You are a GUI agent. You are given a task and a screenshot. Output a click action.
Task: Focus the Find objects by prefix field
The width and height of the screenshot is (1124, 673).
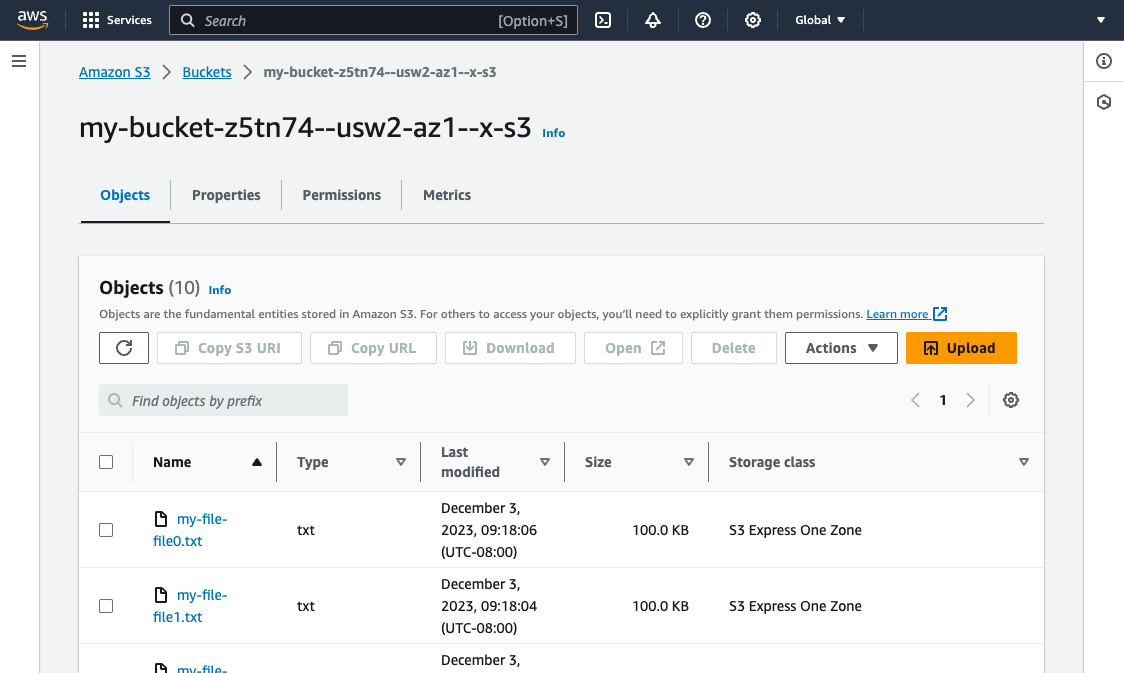pyautogui.click(x=224, y=401)
